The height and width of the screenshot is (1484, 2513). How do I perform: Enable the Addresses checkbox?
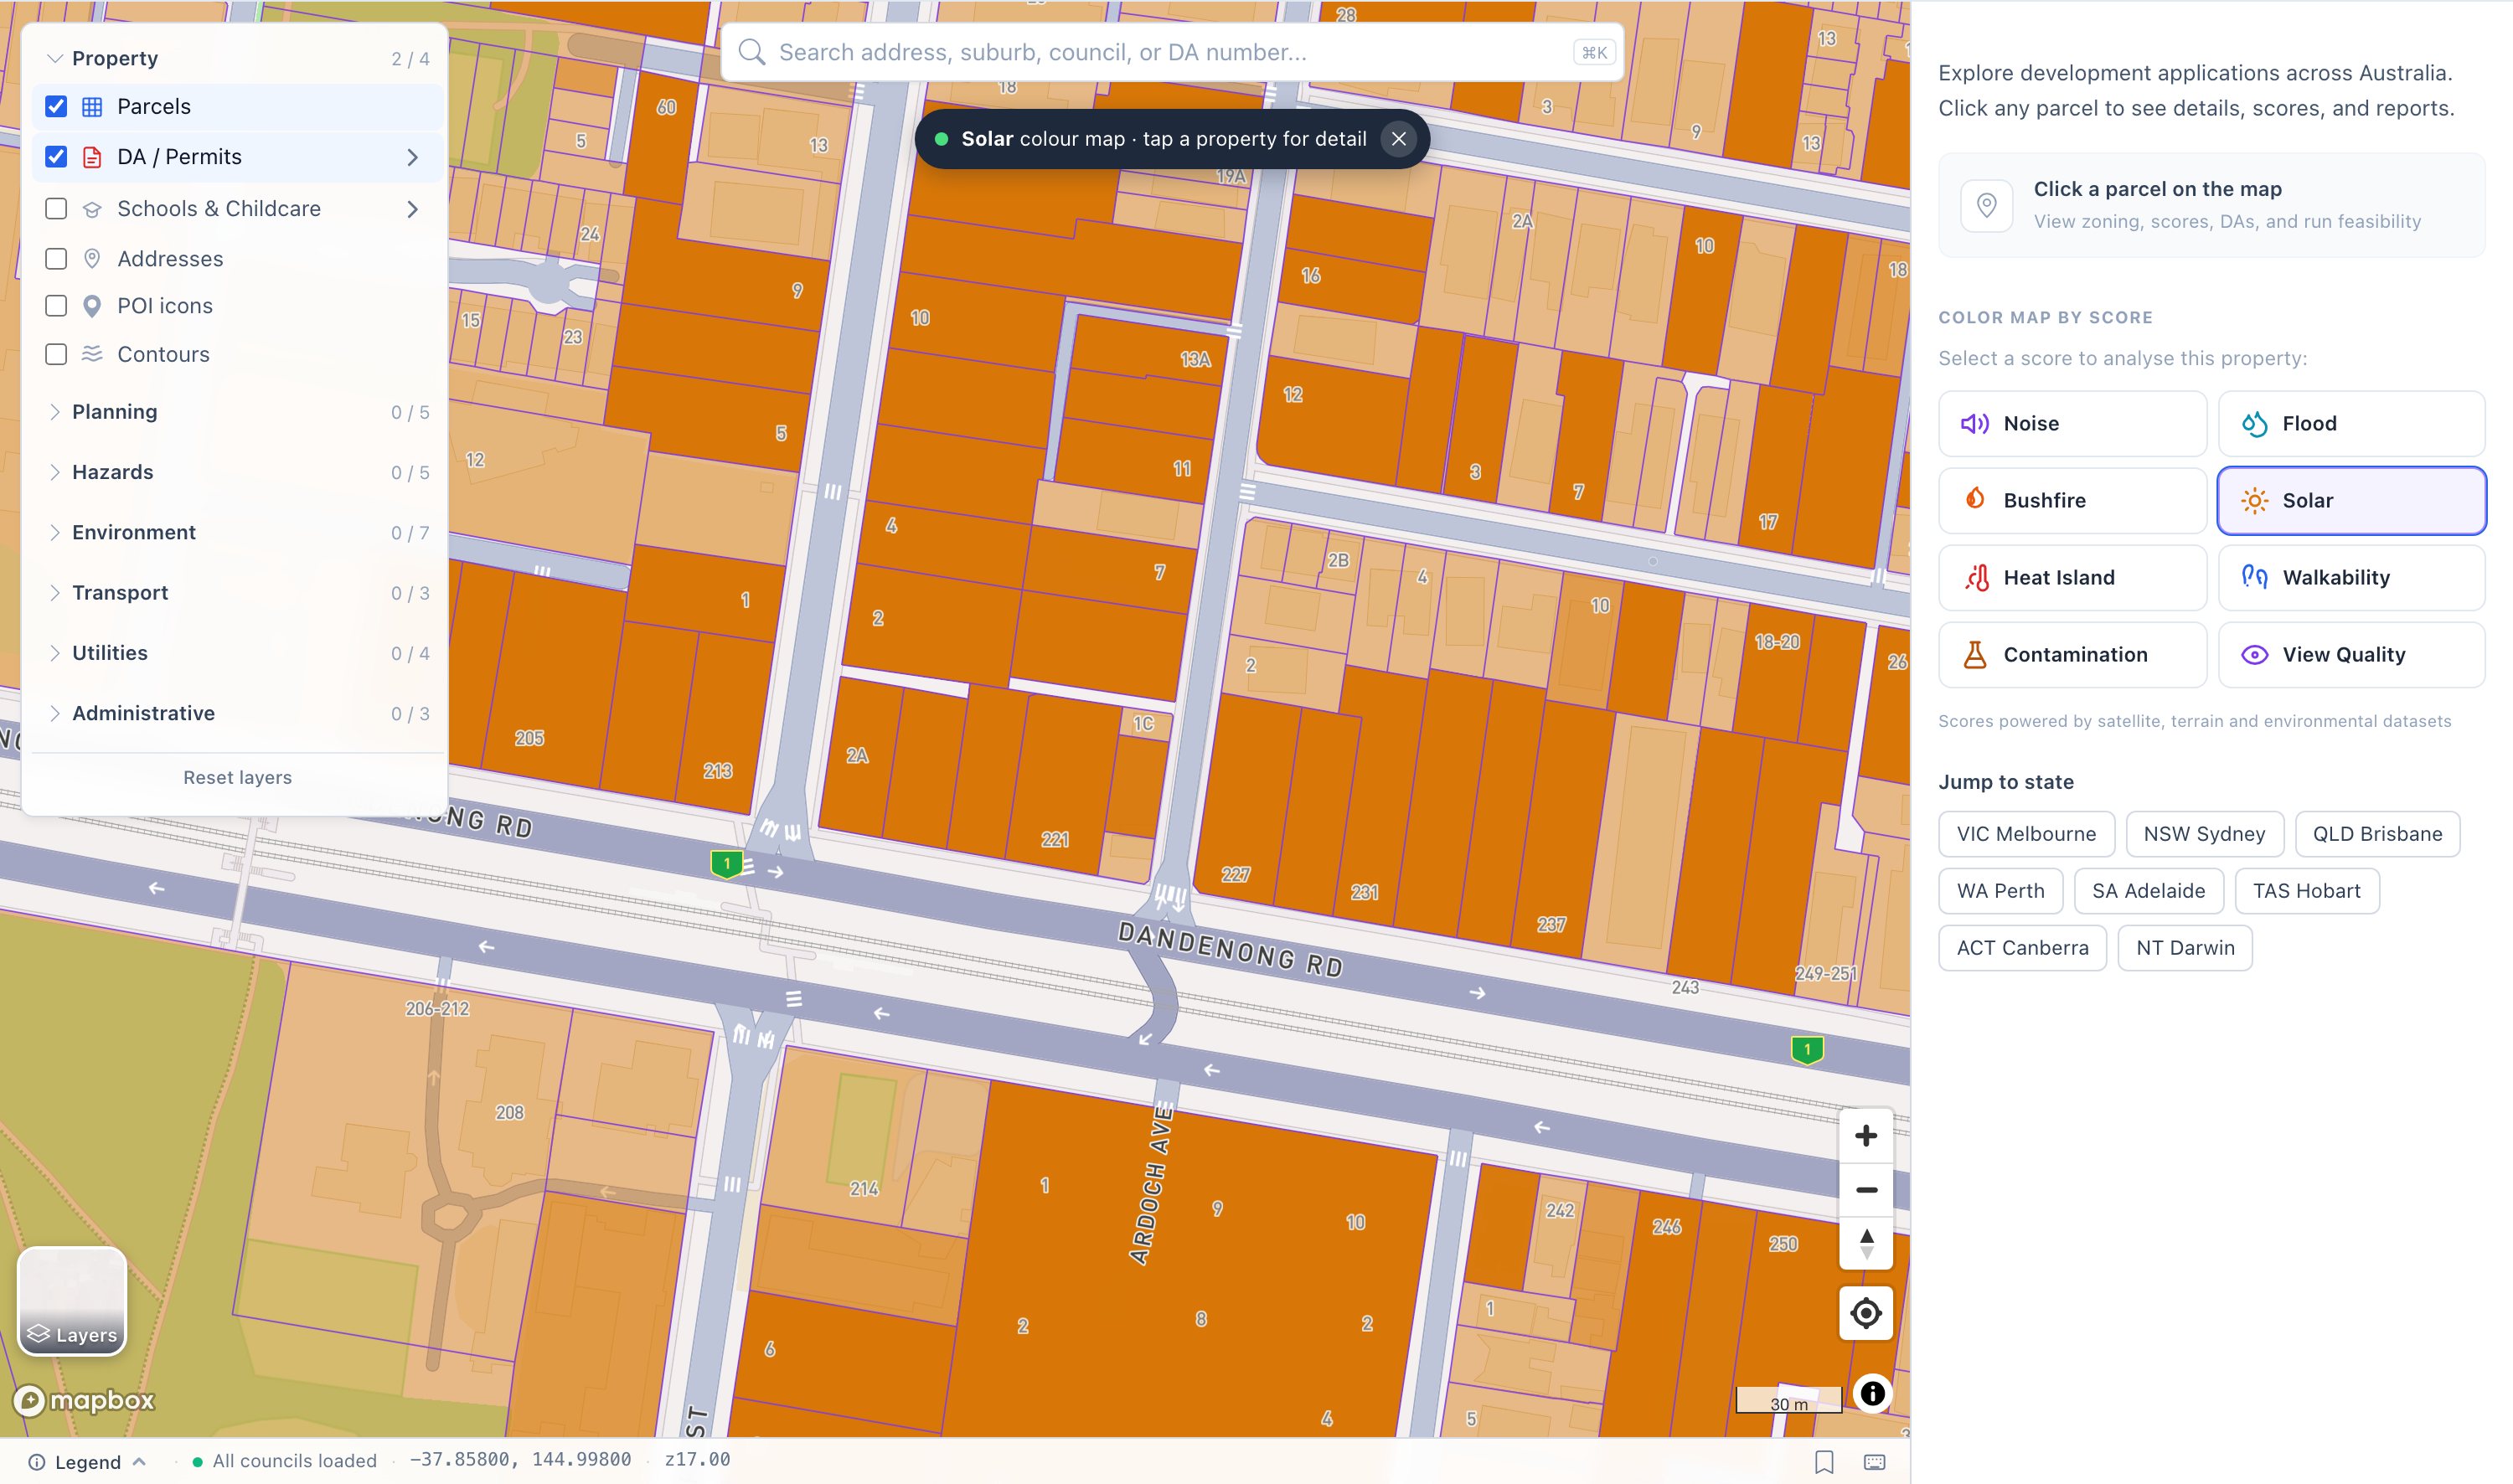(56, 259)
